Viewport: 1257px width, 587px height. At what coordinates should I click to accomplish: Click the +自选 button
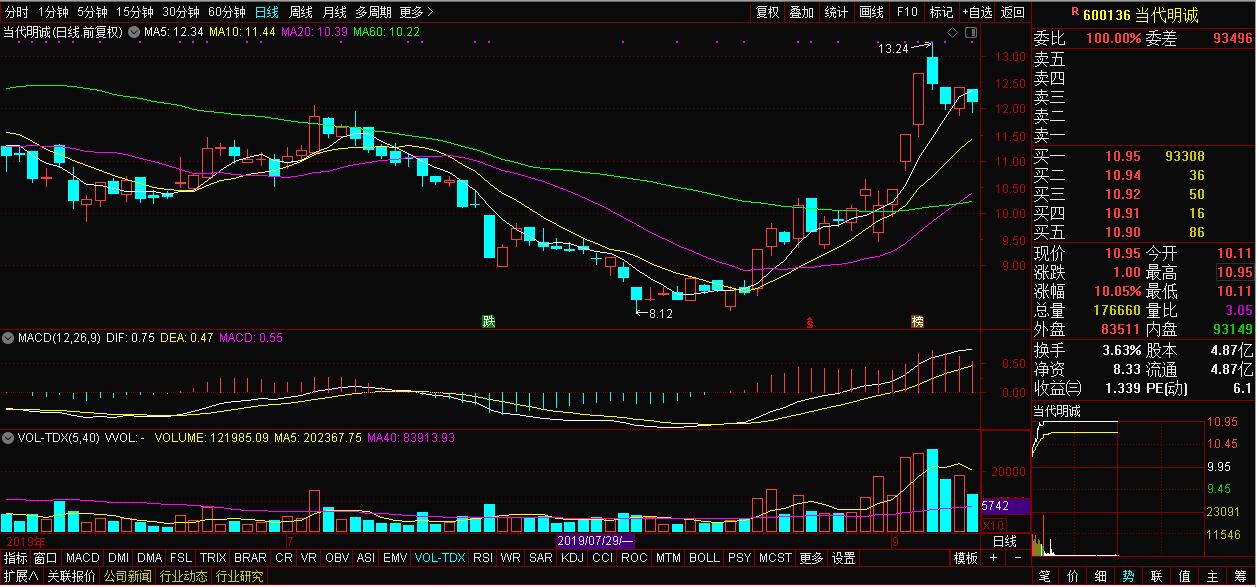coord(977,12)
